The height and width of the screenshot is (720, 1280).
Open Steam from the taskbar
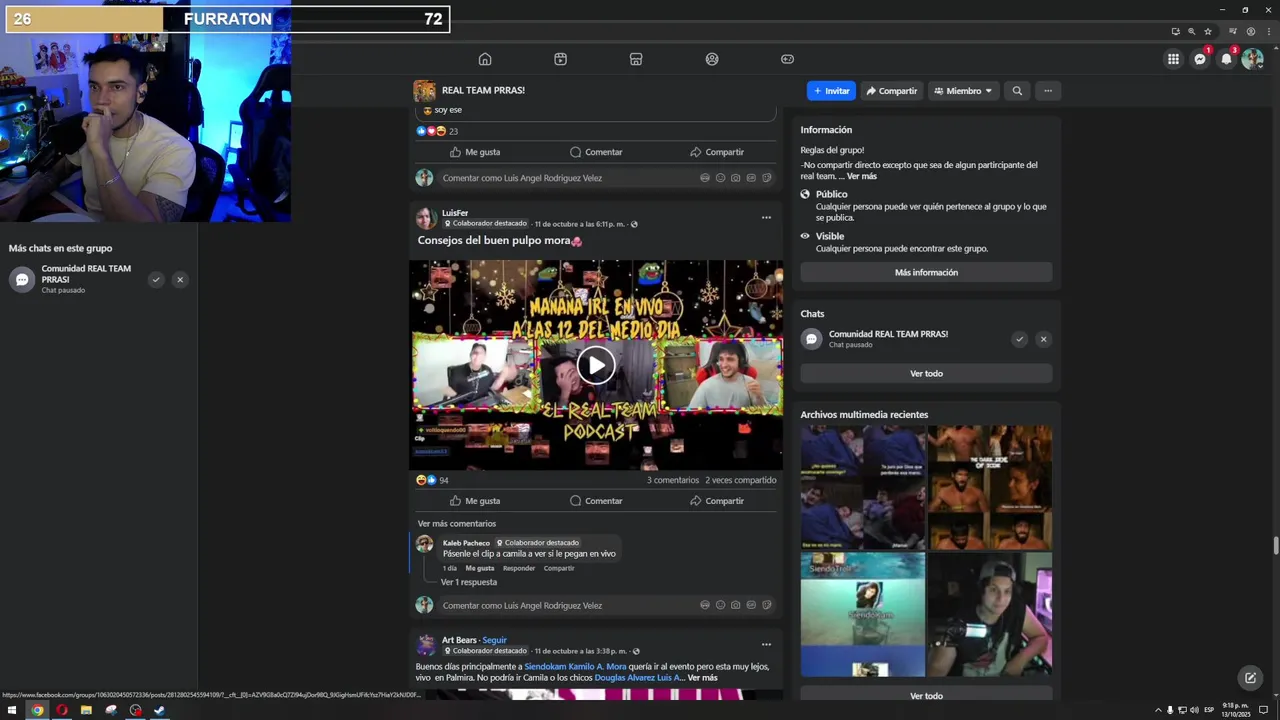click(x=159, y=710)
